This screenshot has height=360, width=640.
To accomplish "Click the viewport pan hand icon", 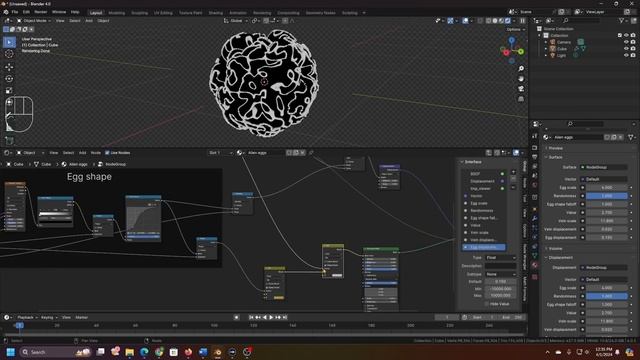I will point(521,79).
